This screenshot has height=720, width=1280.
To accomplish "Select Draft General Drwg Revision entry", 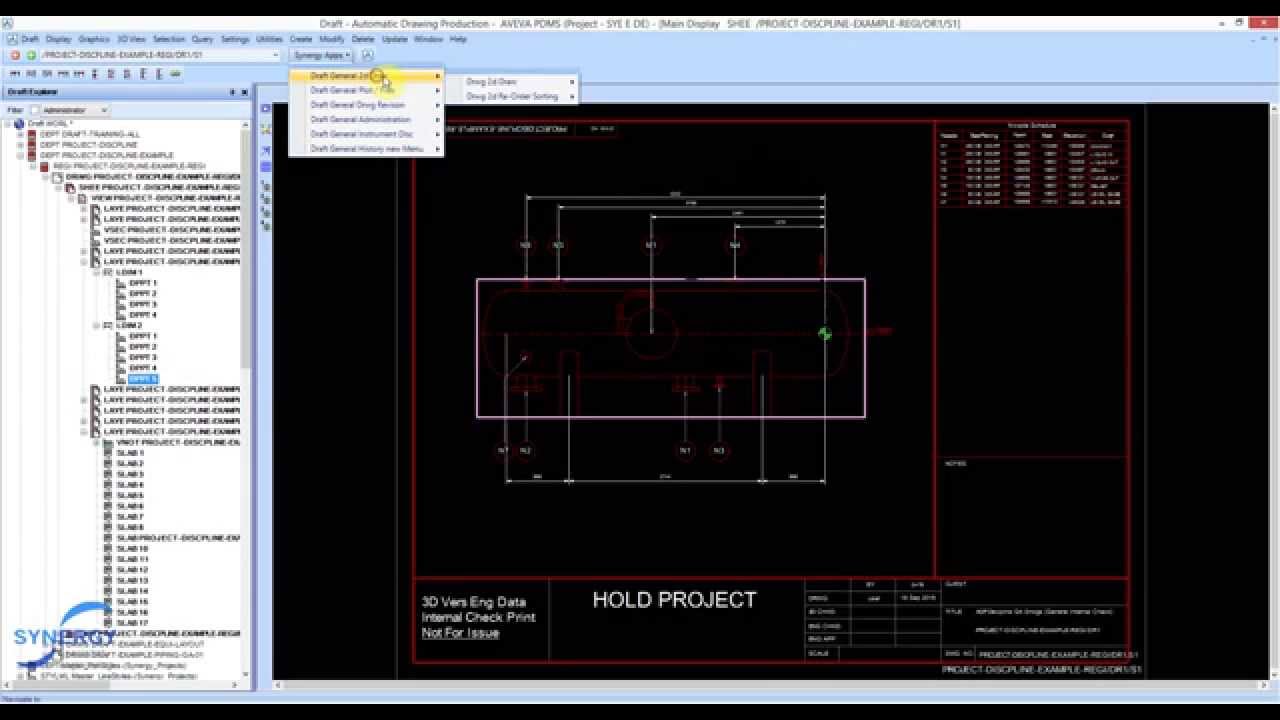I will pyautogui.click(x=366, y=105).
